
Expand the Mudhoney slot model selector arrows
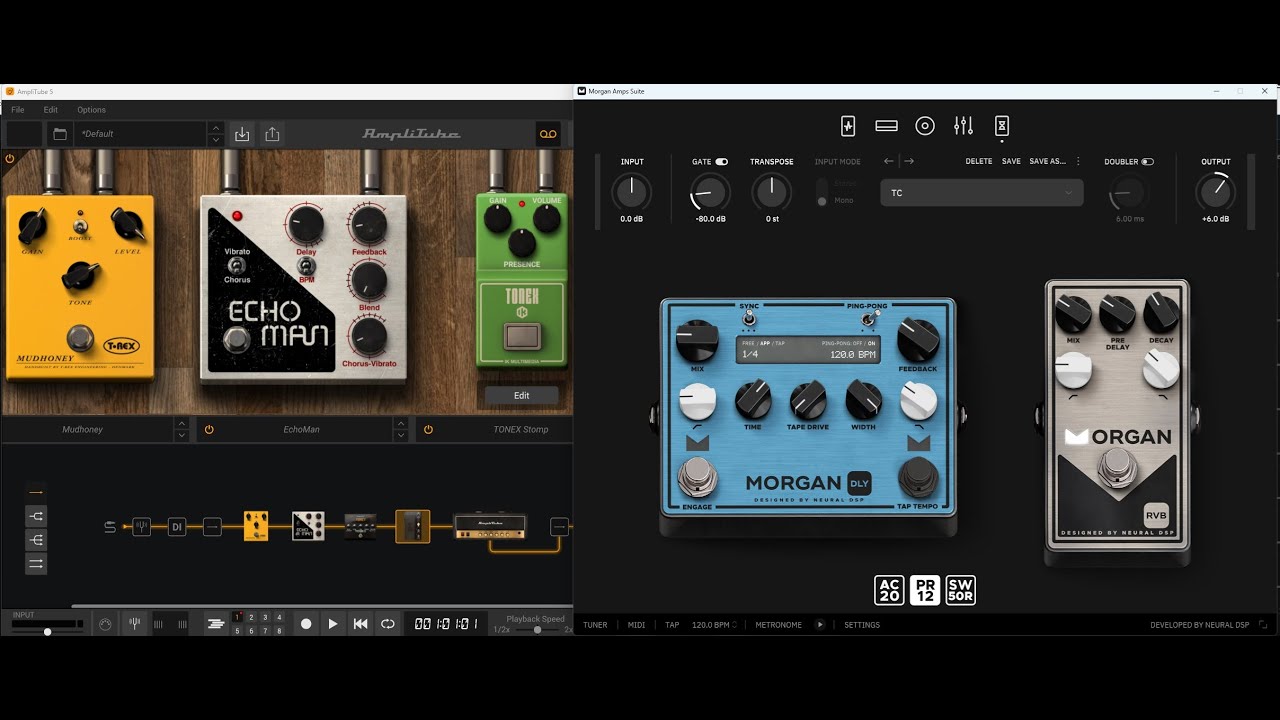181,429
